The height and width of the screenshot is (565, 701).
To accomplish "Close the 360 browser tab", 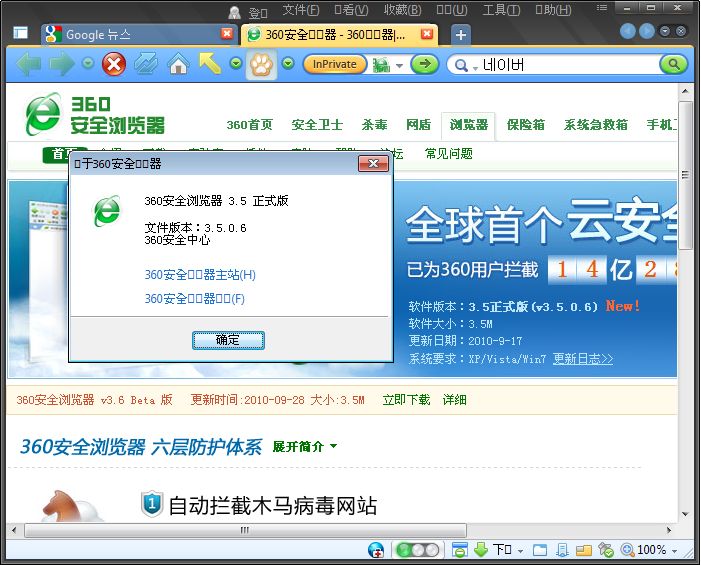I will (427, 34).
